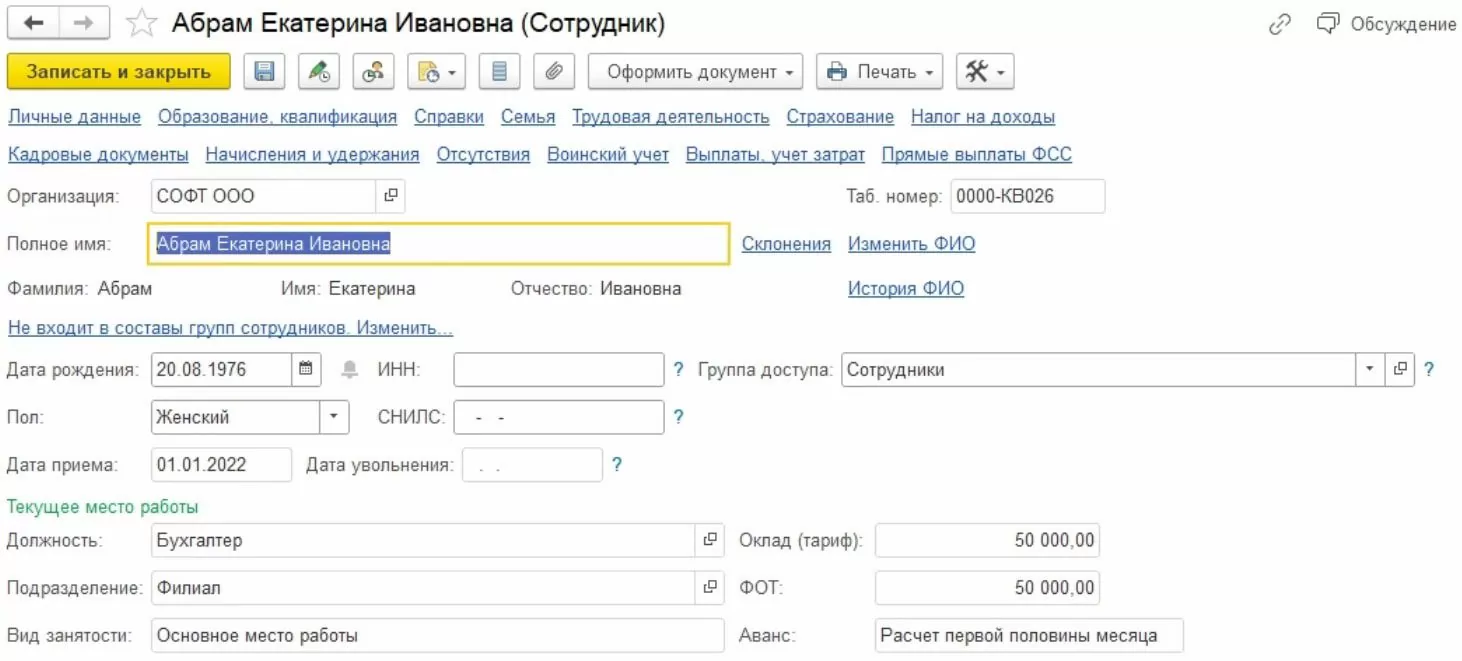The image size is (1462, 661).
Task: Add this employee to favorites with the star
Action: [x=141, y=23]
